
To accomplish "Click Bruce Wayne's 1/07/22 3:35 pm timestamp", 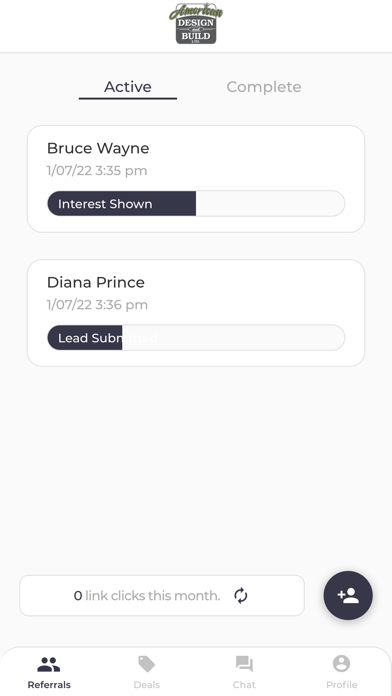I will click(x=97, y=170).
